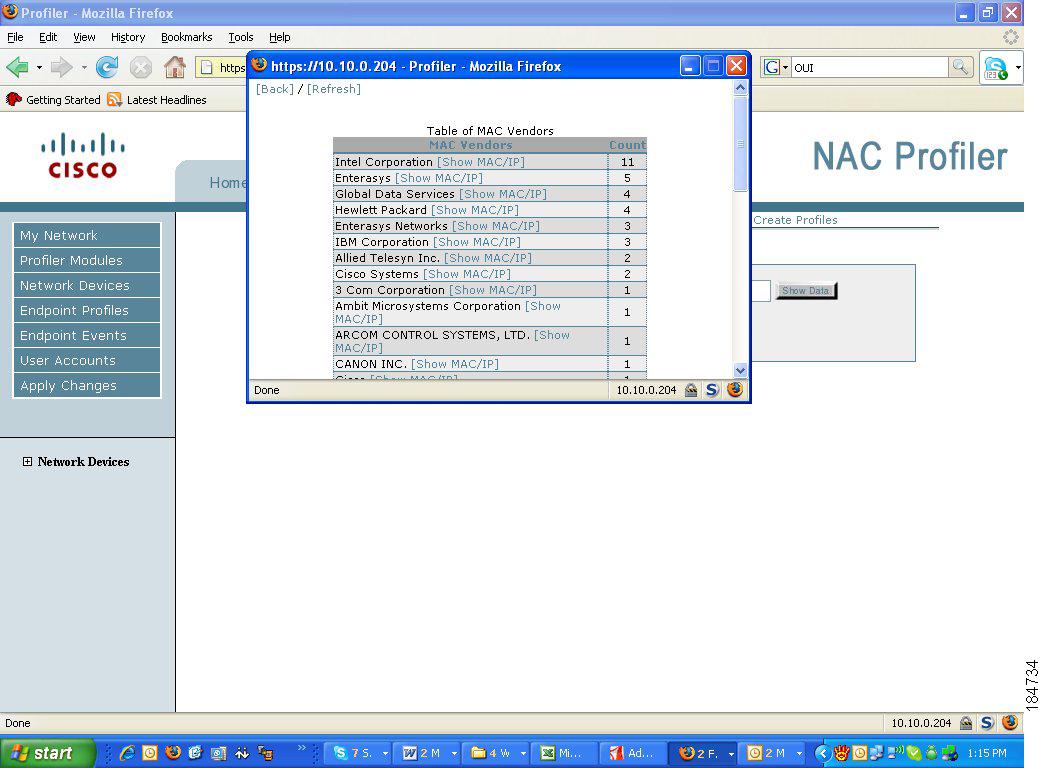Screen dimensions: 1044x768
Task: Open Network Devices in sidebar menu
Action: pyautogui.click(x=87, y=285)
